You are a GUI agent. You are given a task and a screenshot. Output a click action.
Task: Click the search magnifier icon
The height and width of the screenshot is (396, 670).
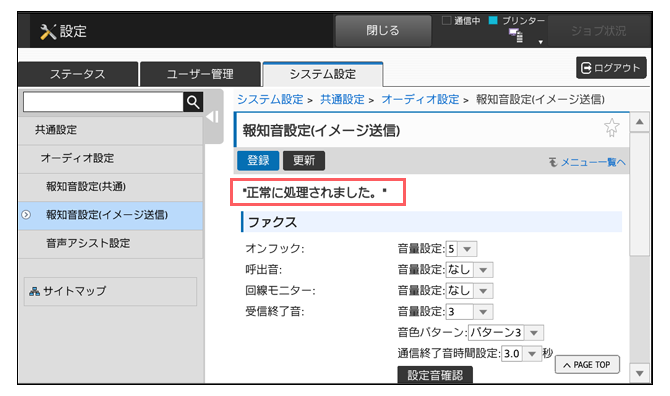pos(193,102)
